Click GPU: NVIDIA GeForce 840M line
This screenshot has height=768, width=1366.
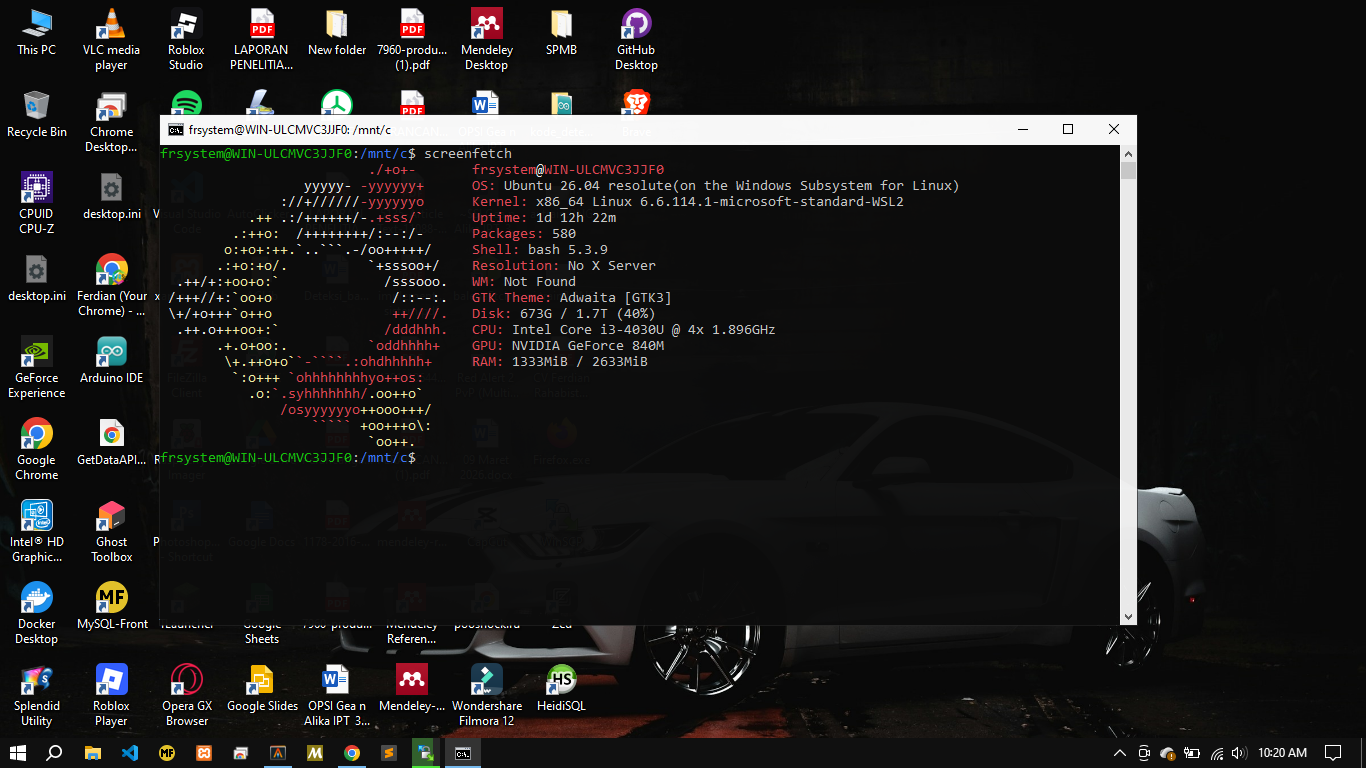click(568, 345)
